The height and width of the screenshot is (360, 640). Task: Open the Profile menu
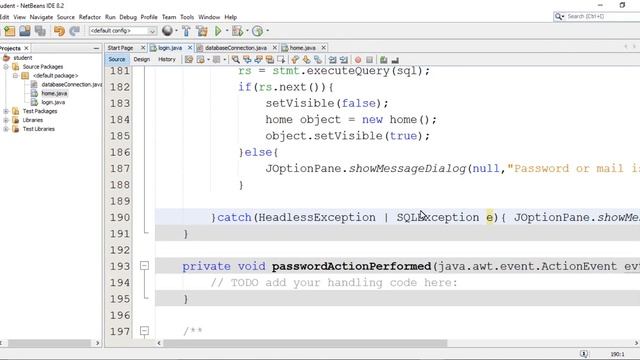[149, 17]
